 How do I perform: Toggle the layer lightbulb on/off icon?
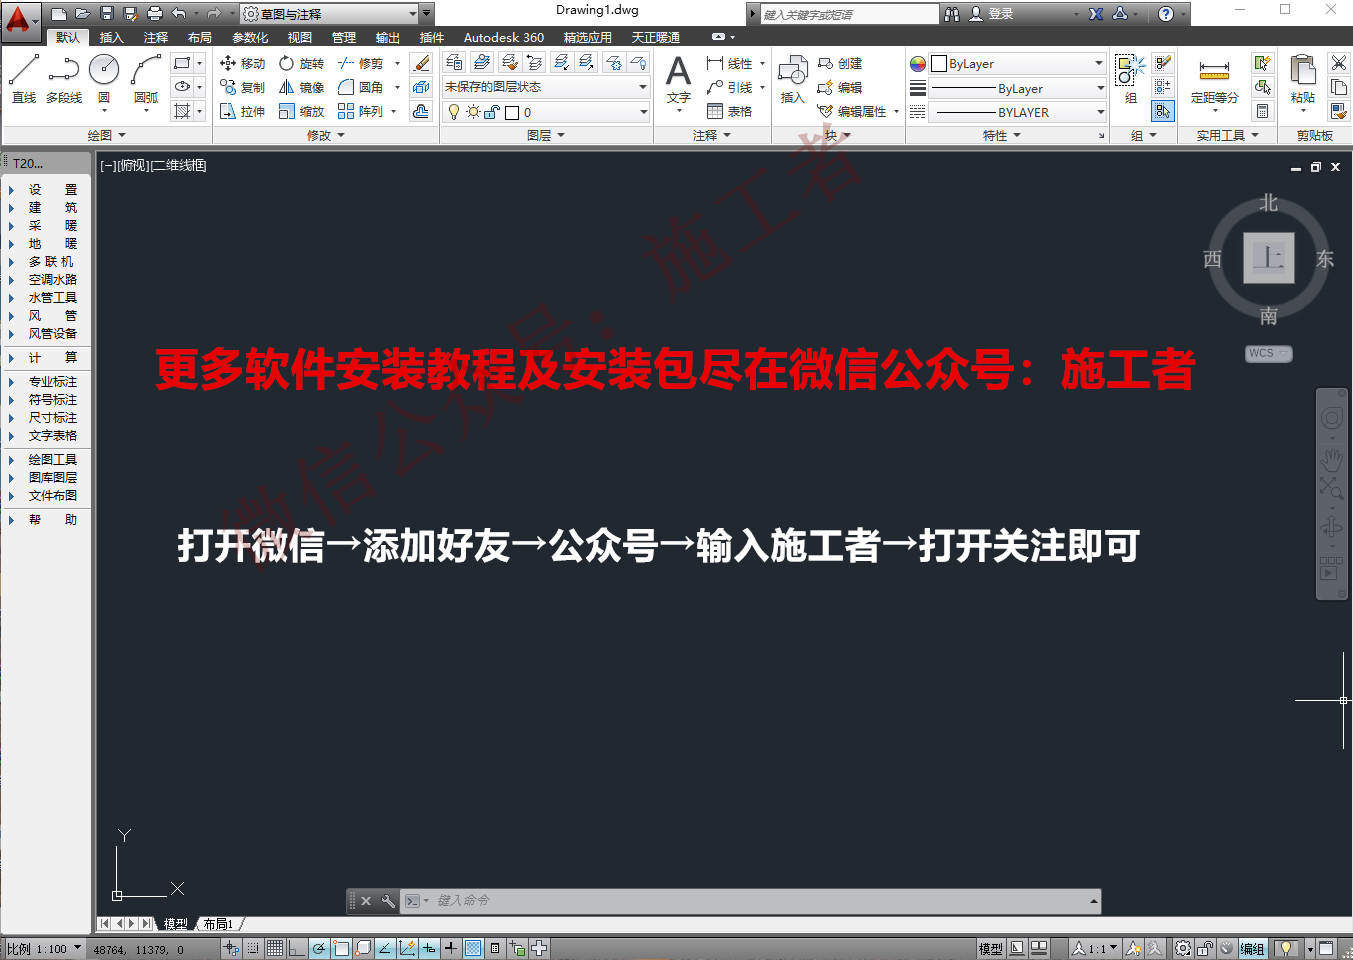(x=454, y=112)
